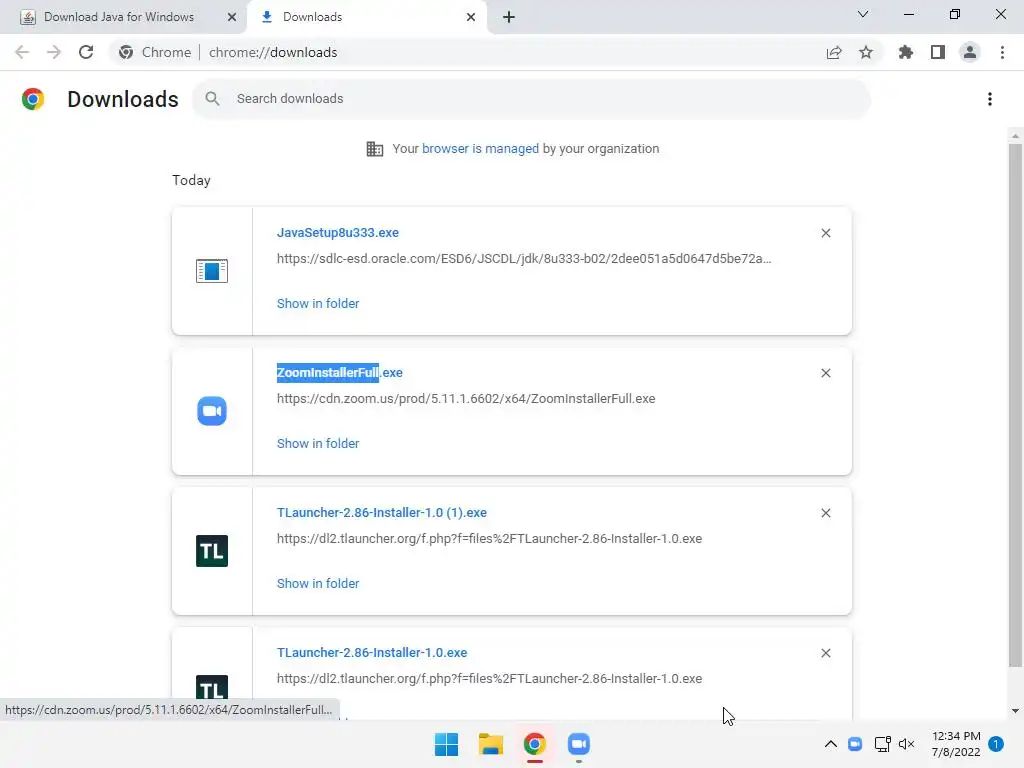Image resolution: width=1024 pixels, height=768 pixels.
Task: Open the network status tray icon
Action: tap(882, 744)
